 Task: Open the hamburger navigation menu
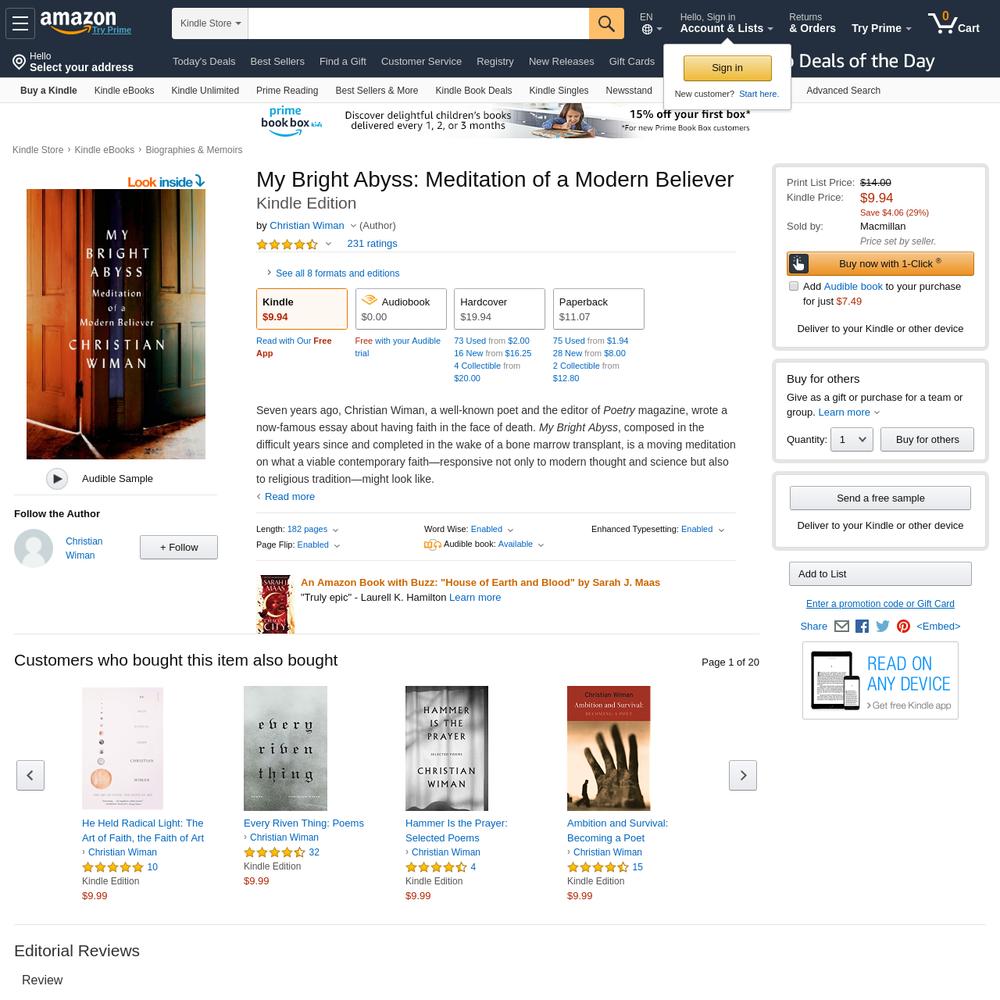click(20, 23)
